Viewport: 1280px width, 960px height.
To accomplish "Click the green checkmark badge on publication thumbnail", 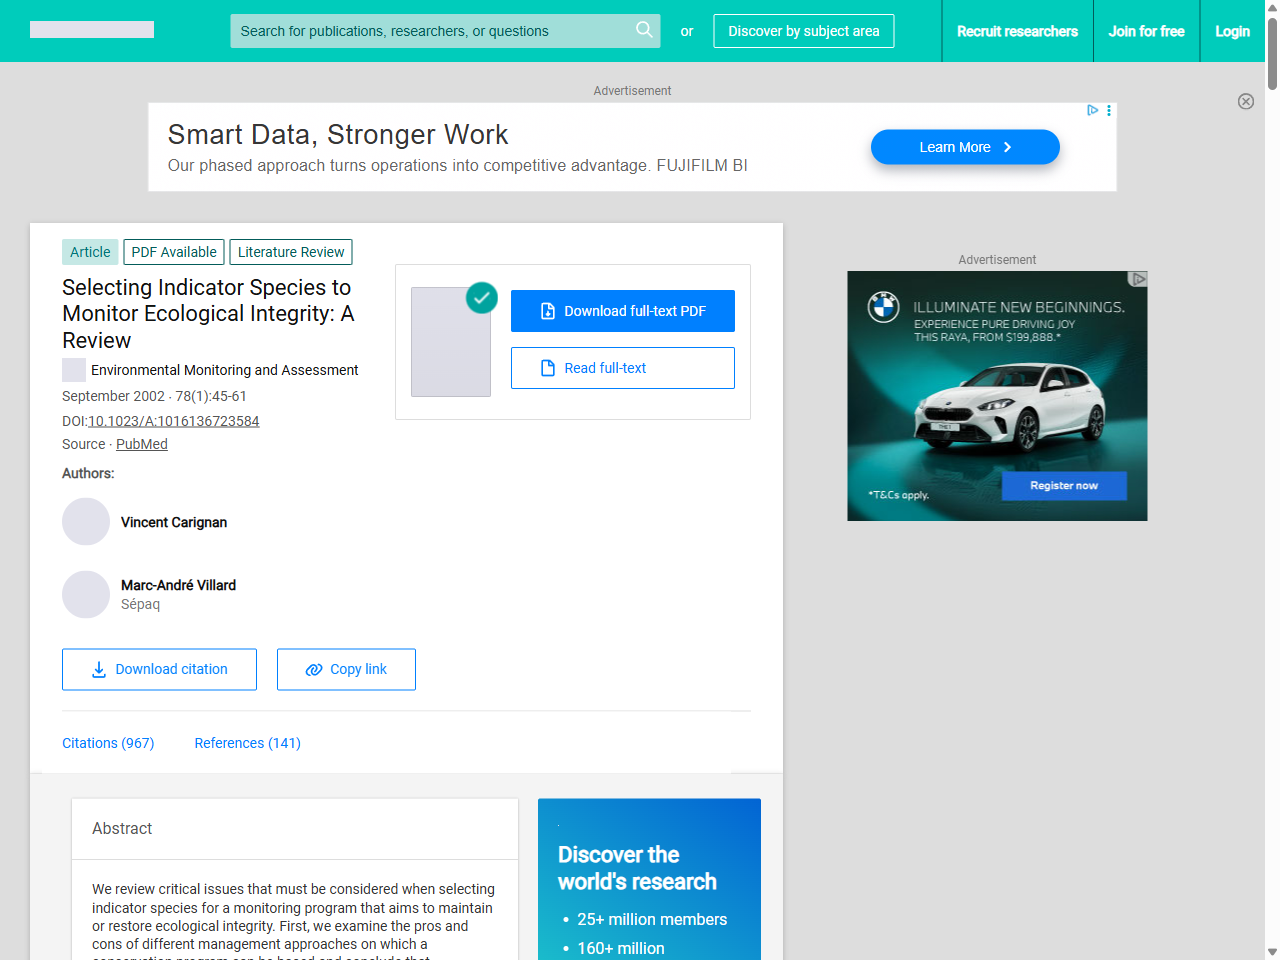I will (x=481, y=298).
